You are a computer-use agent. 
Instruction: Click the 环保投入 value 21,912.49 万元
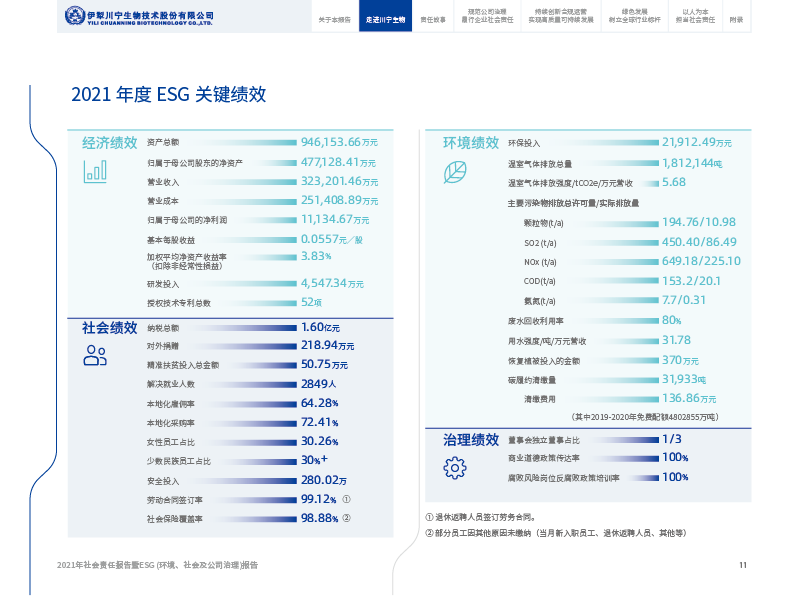click(696, 142)
